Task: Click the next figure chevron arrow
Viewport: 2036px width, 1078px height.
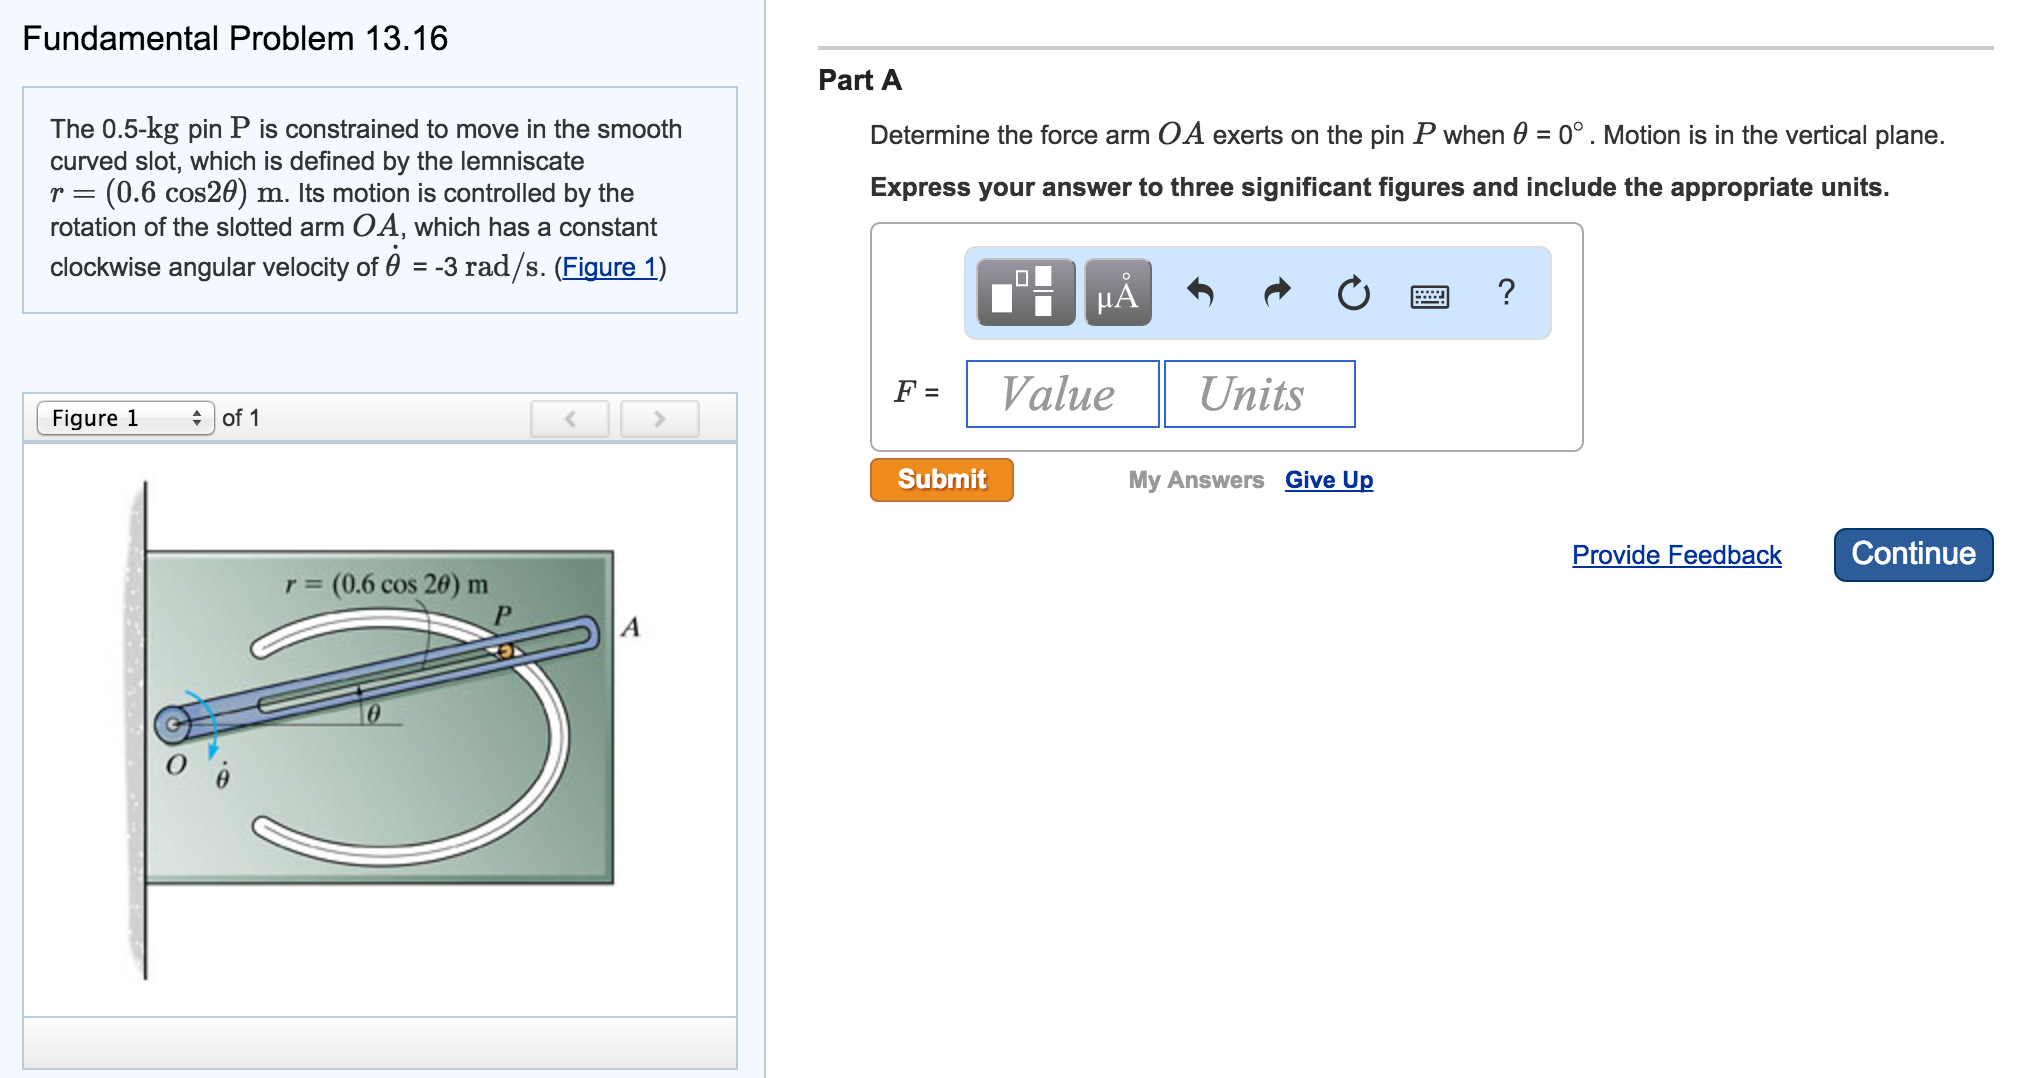Action: pos(658,418)
